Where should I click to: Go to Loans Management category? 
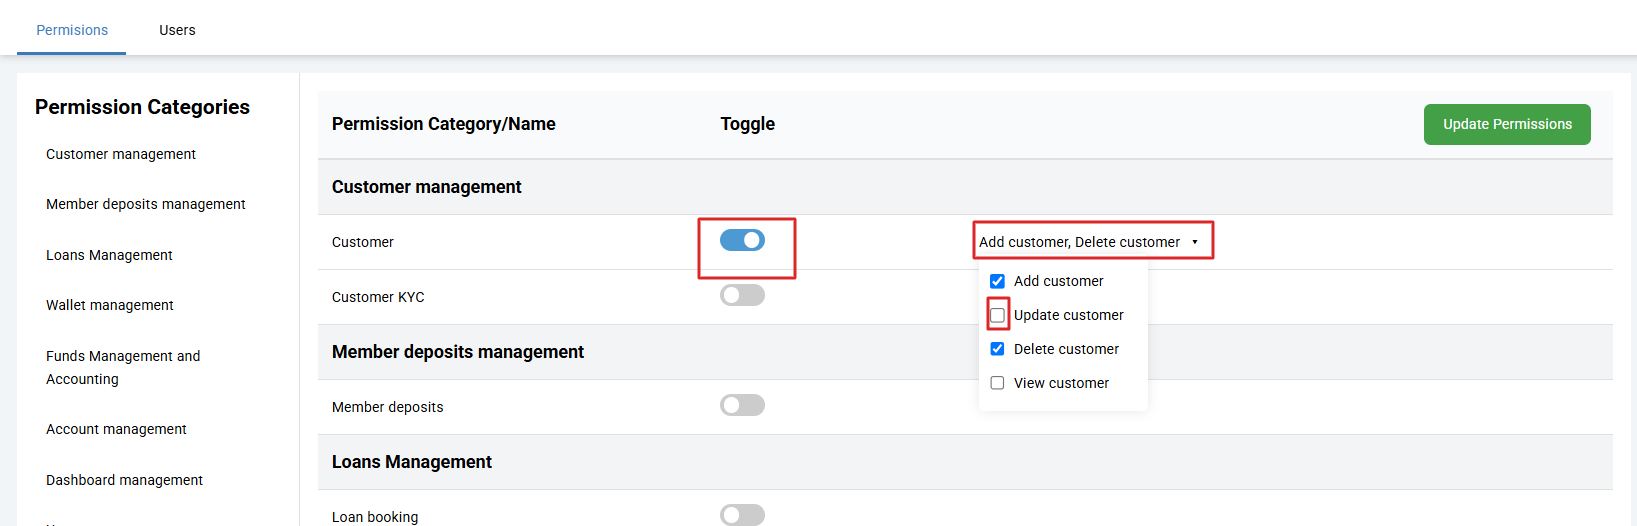pos(109,255)
